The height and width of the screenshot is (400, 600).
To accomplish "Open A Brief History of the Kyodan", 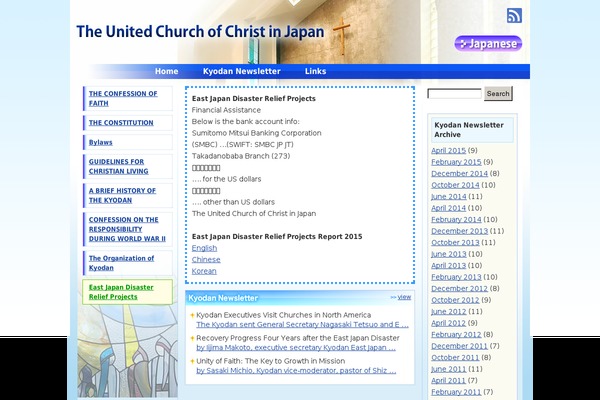I will (x=122, y=195).
